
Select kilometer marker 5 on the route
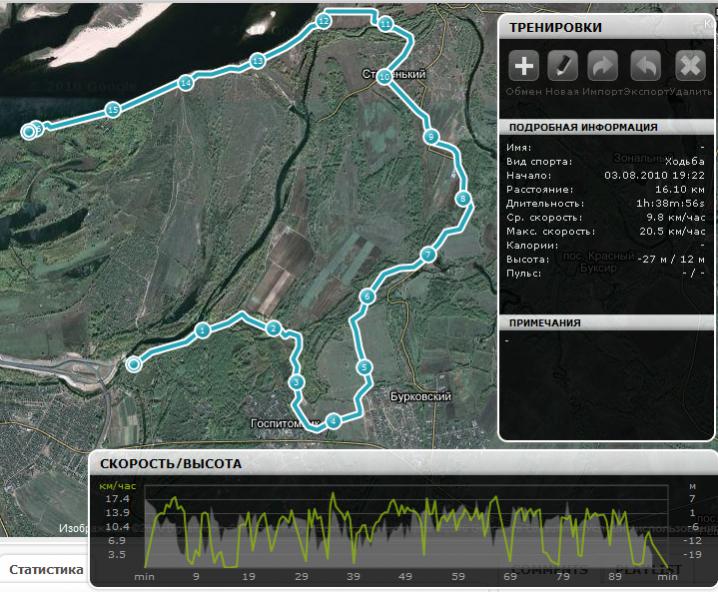[364, 368]
